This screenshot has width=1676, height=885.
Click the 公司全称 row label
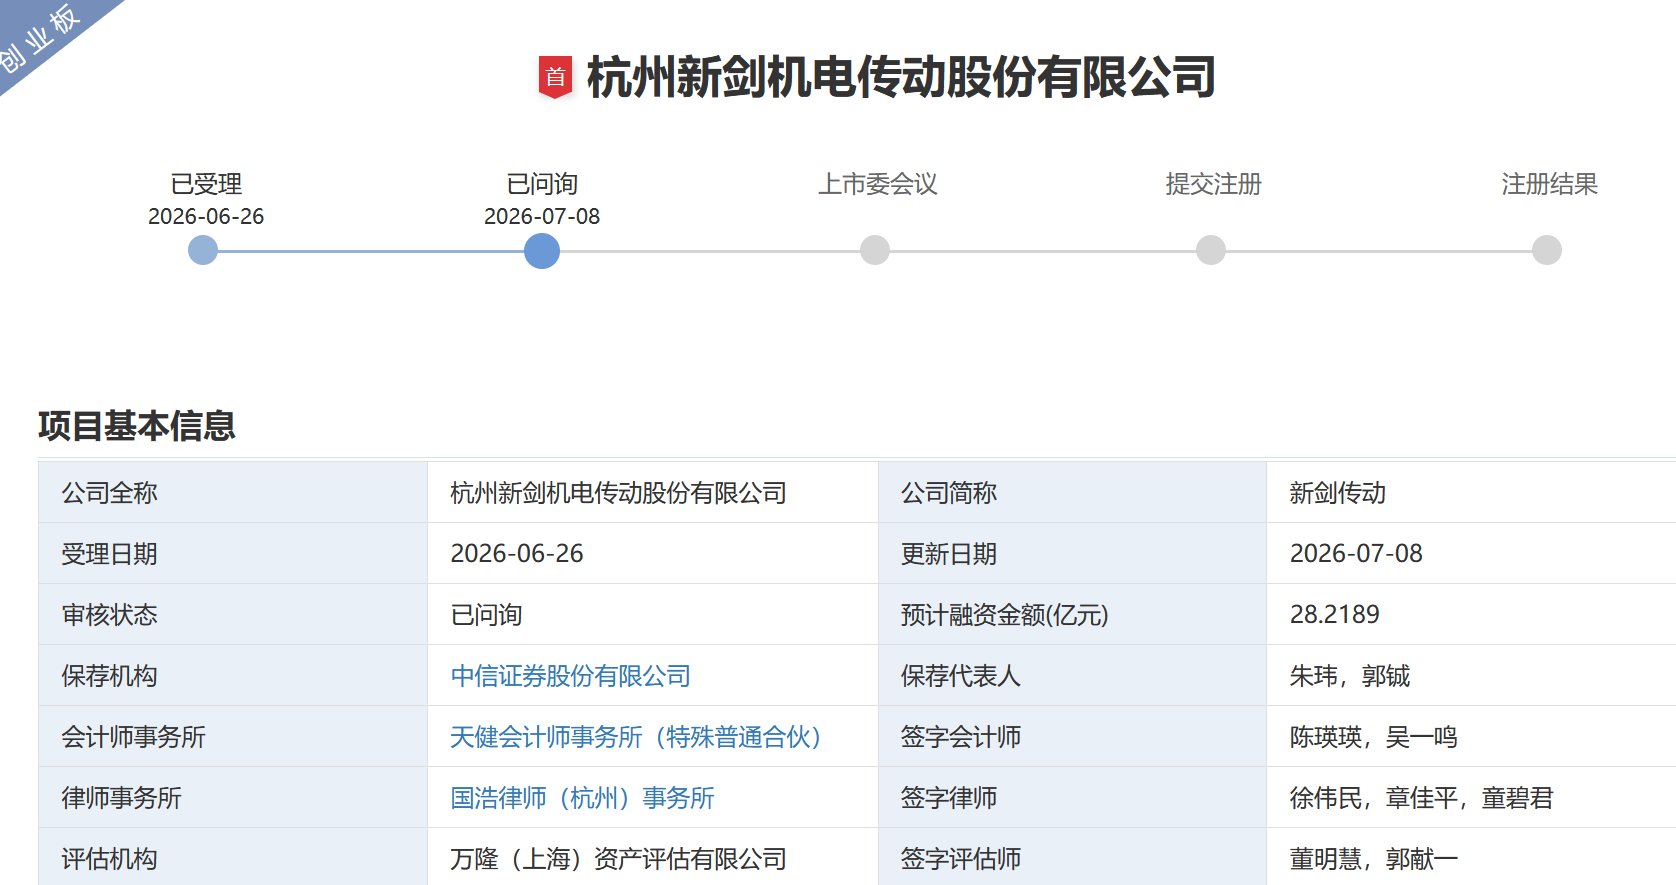click(110, 493)
